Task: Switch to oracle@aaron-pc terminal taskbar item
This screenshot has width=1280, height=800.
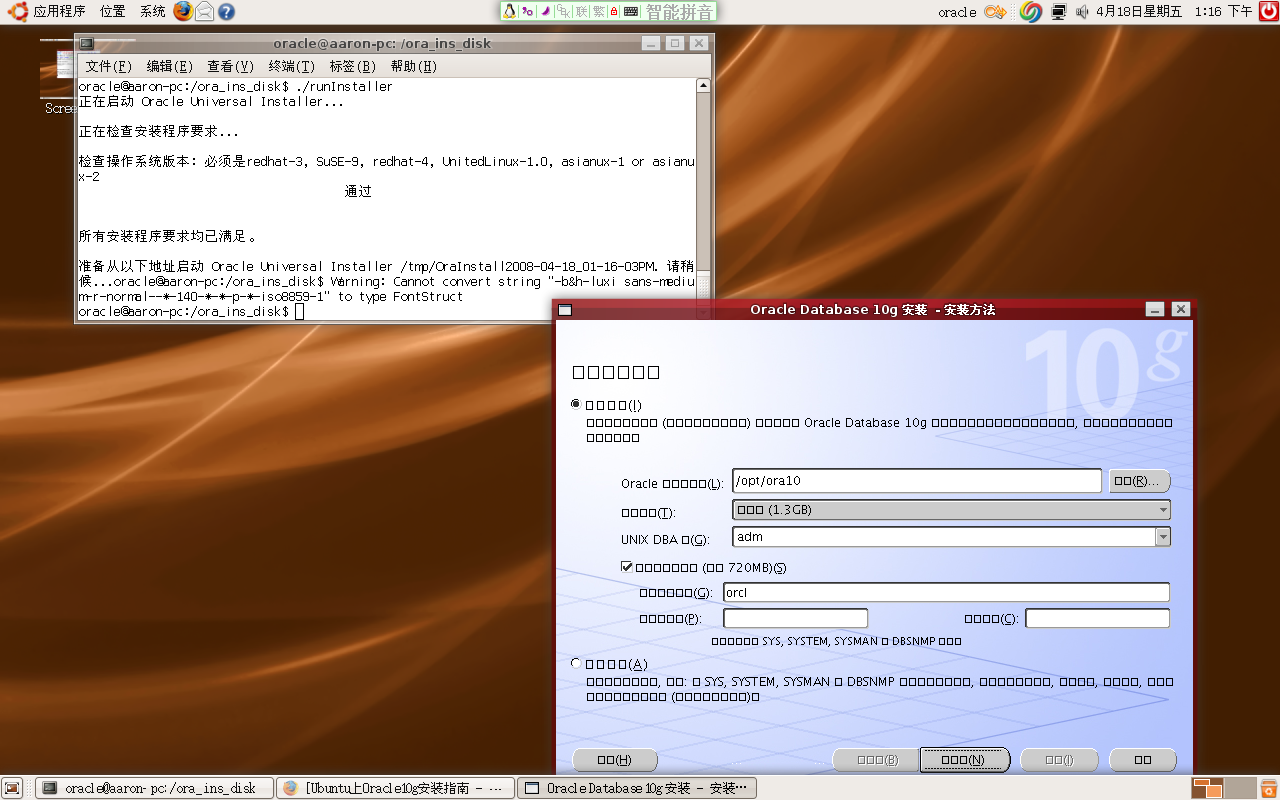Action: [154, 788]
